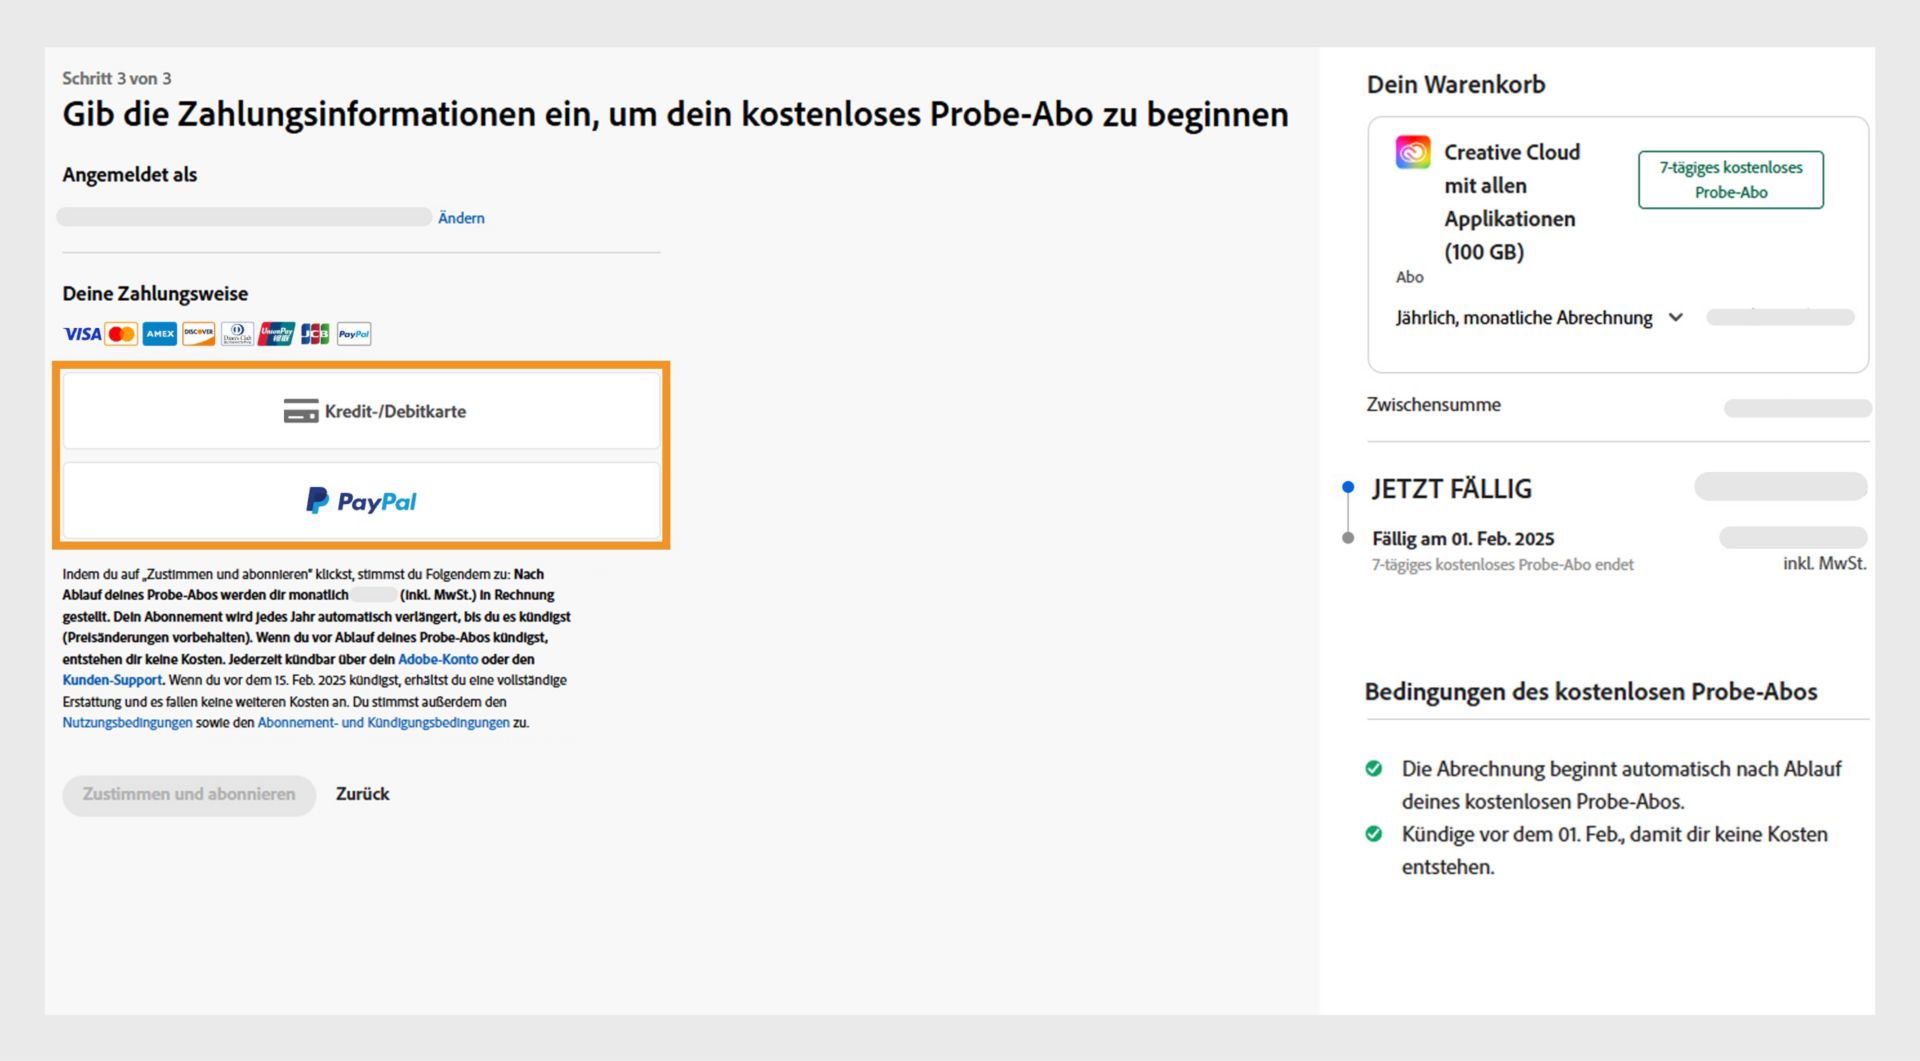Image resolution: width=1920 pixels, height=1061 pixels.
Task: Select the Kredit-/Debitkarte payment option
Action: (362, 411)
